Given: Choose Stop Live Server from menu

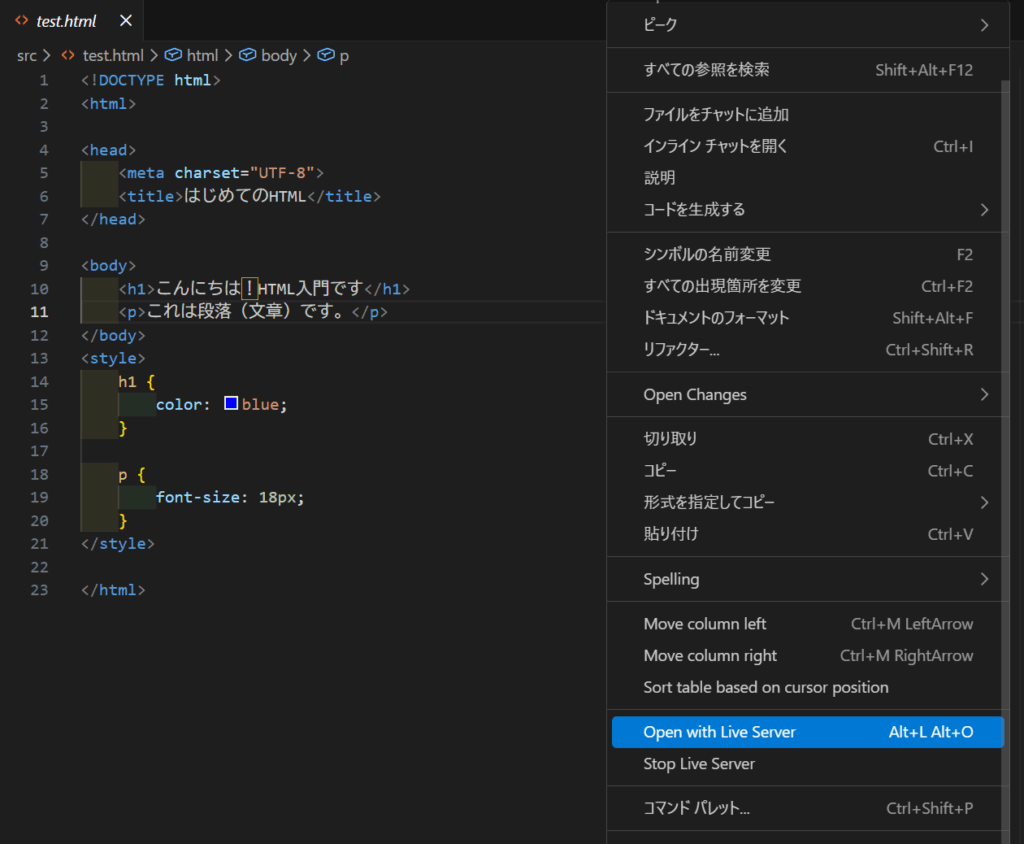Looking at the screenshot, I should pyautogui.click(x=699, y=764).
